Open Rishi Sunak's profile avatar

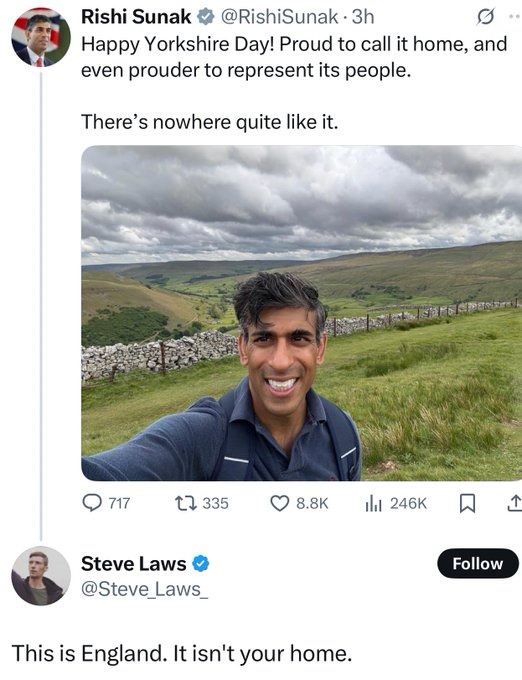(41, 37)
